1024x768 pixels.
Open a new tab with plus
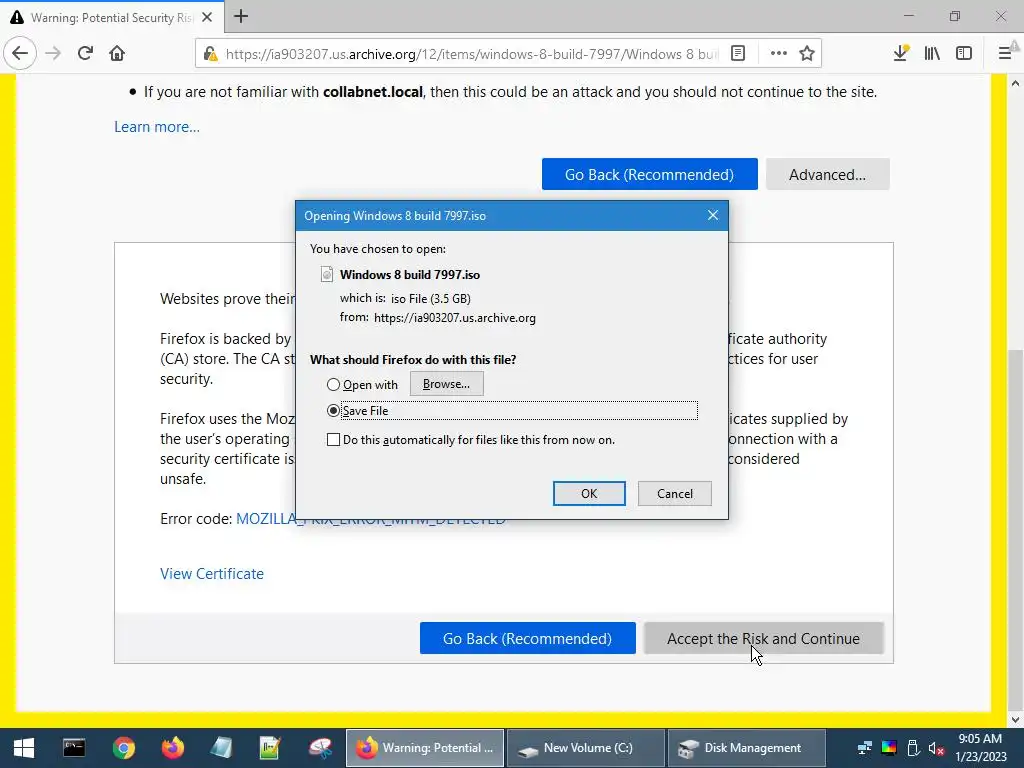coord(241,16)
